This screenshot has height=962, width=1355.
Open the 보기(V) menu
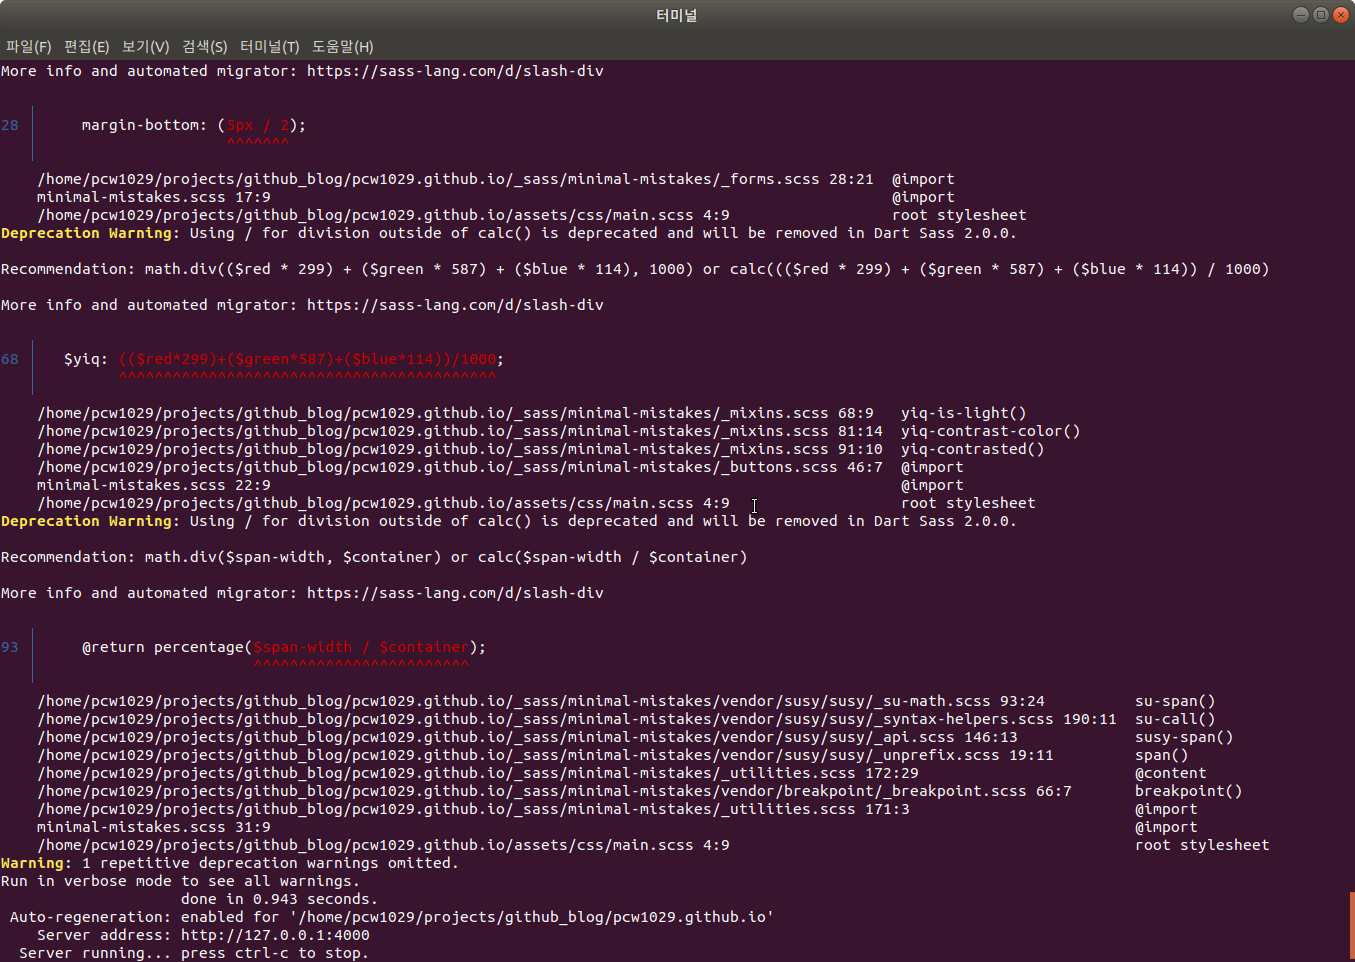point(144,46)
